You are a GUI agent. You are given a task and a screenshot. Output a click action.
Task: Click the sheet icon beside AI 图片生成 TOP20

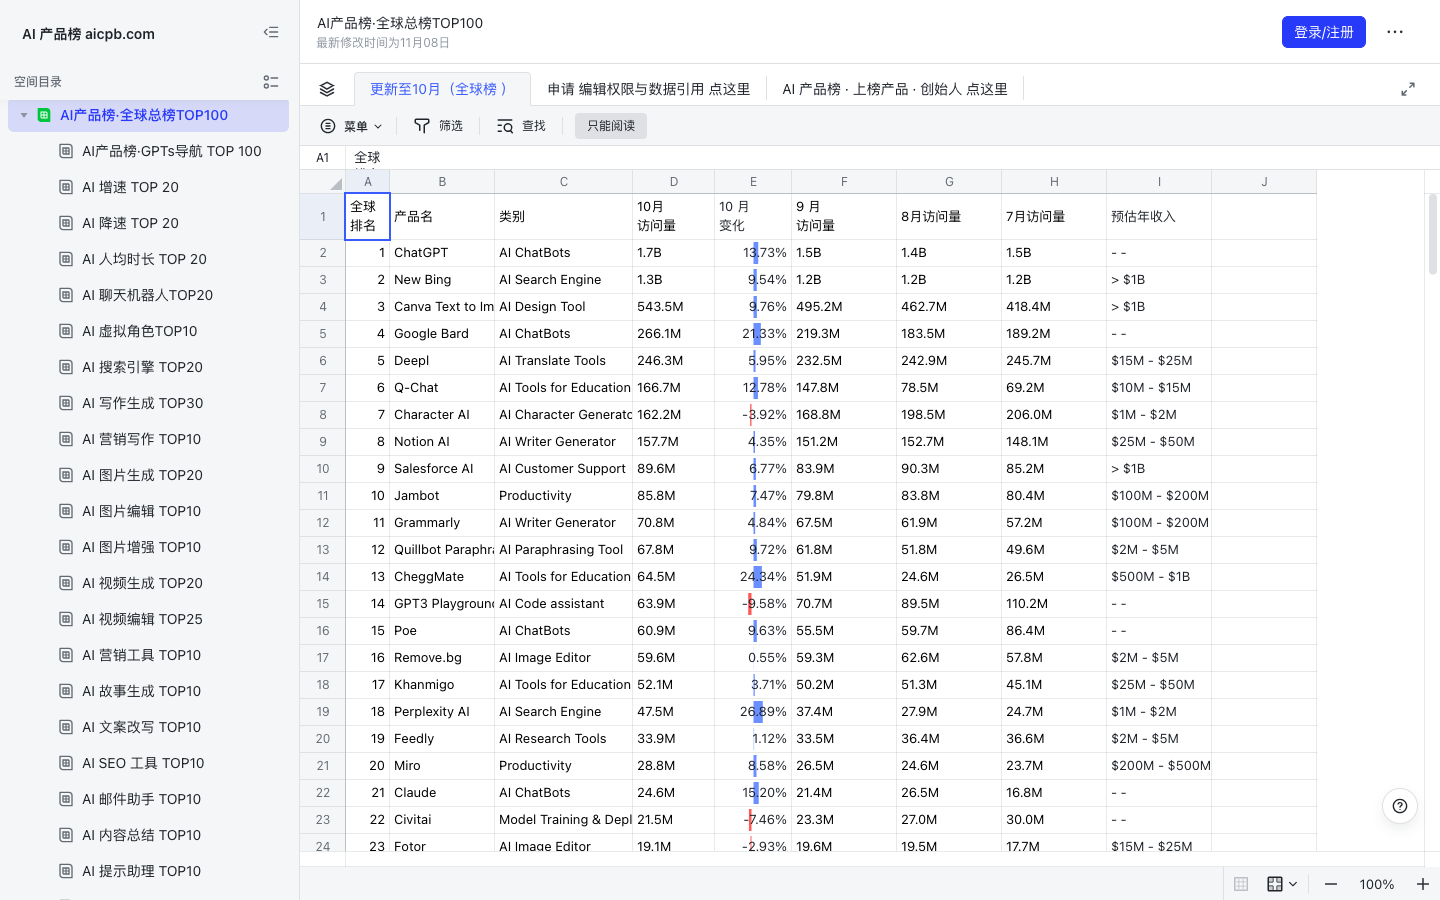[66, 475]
